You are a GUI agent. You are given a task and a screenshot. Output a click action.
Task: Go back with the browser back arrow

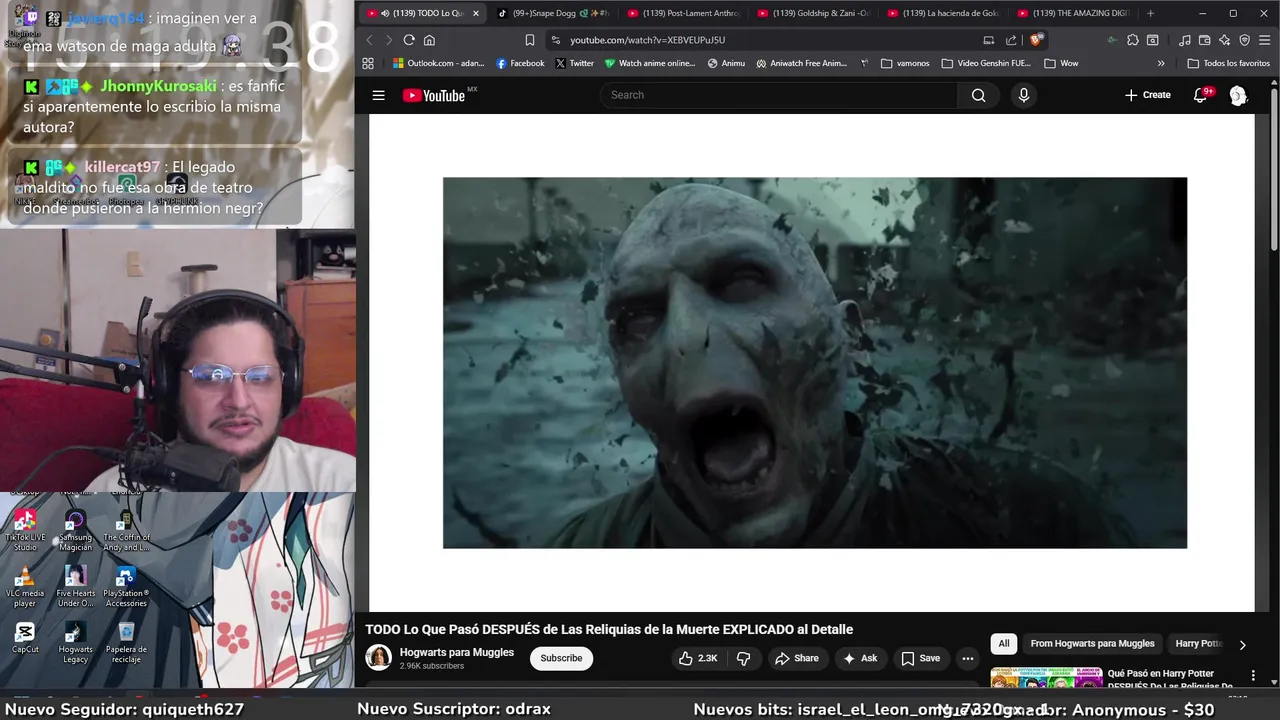coord(369,40)
